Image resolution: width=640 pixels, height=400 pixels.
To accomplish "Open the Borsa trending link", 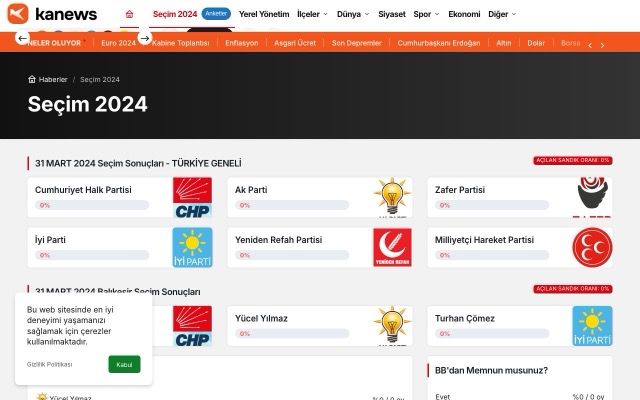I will (x=570, y=43).
